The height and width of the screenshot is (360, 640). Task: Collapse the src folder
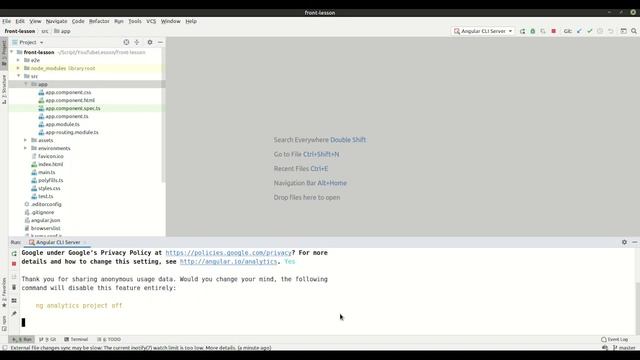pyautogui.click(x=18, y=76)
